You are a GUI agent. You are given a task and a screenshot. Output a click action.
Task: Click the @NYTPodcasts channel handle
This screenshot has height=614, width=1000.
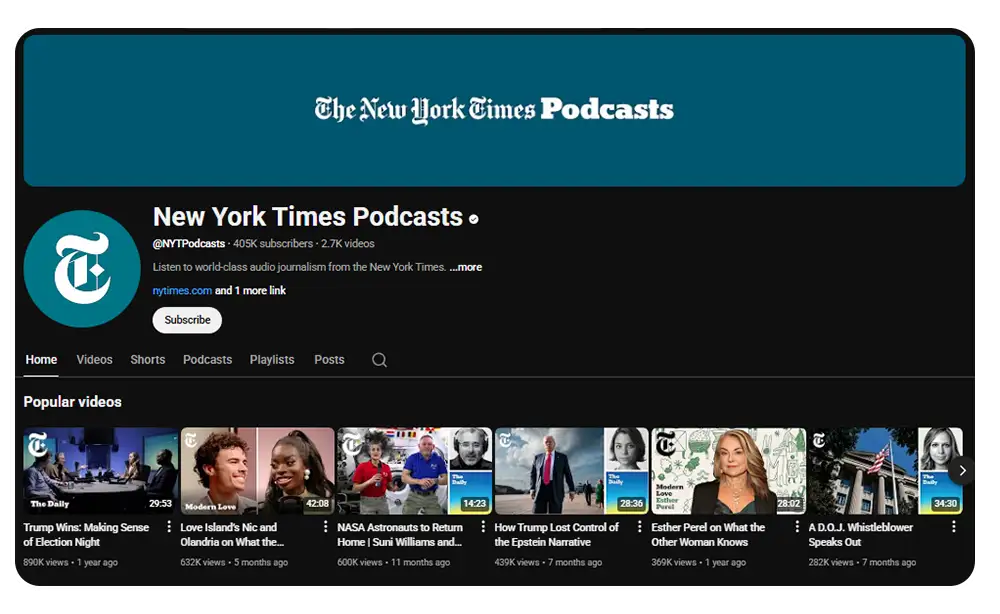pyautogui.click(x=187, y=243)
